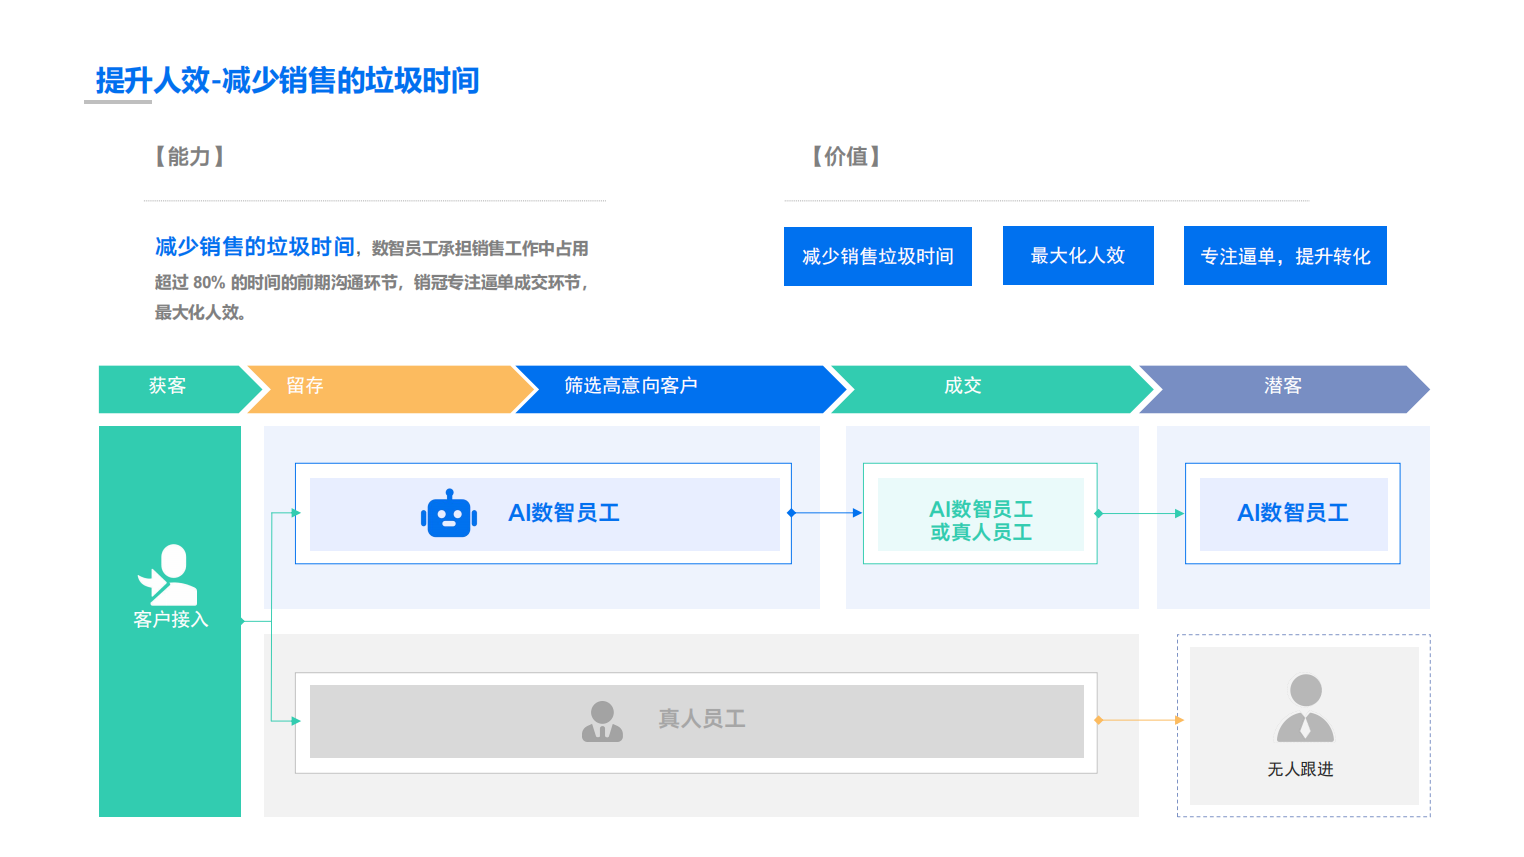This screenshot has width=1524, height=857.
Task: Click the orange diamond connector near 真人员工
Action: [1099, 719]
